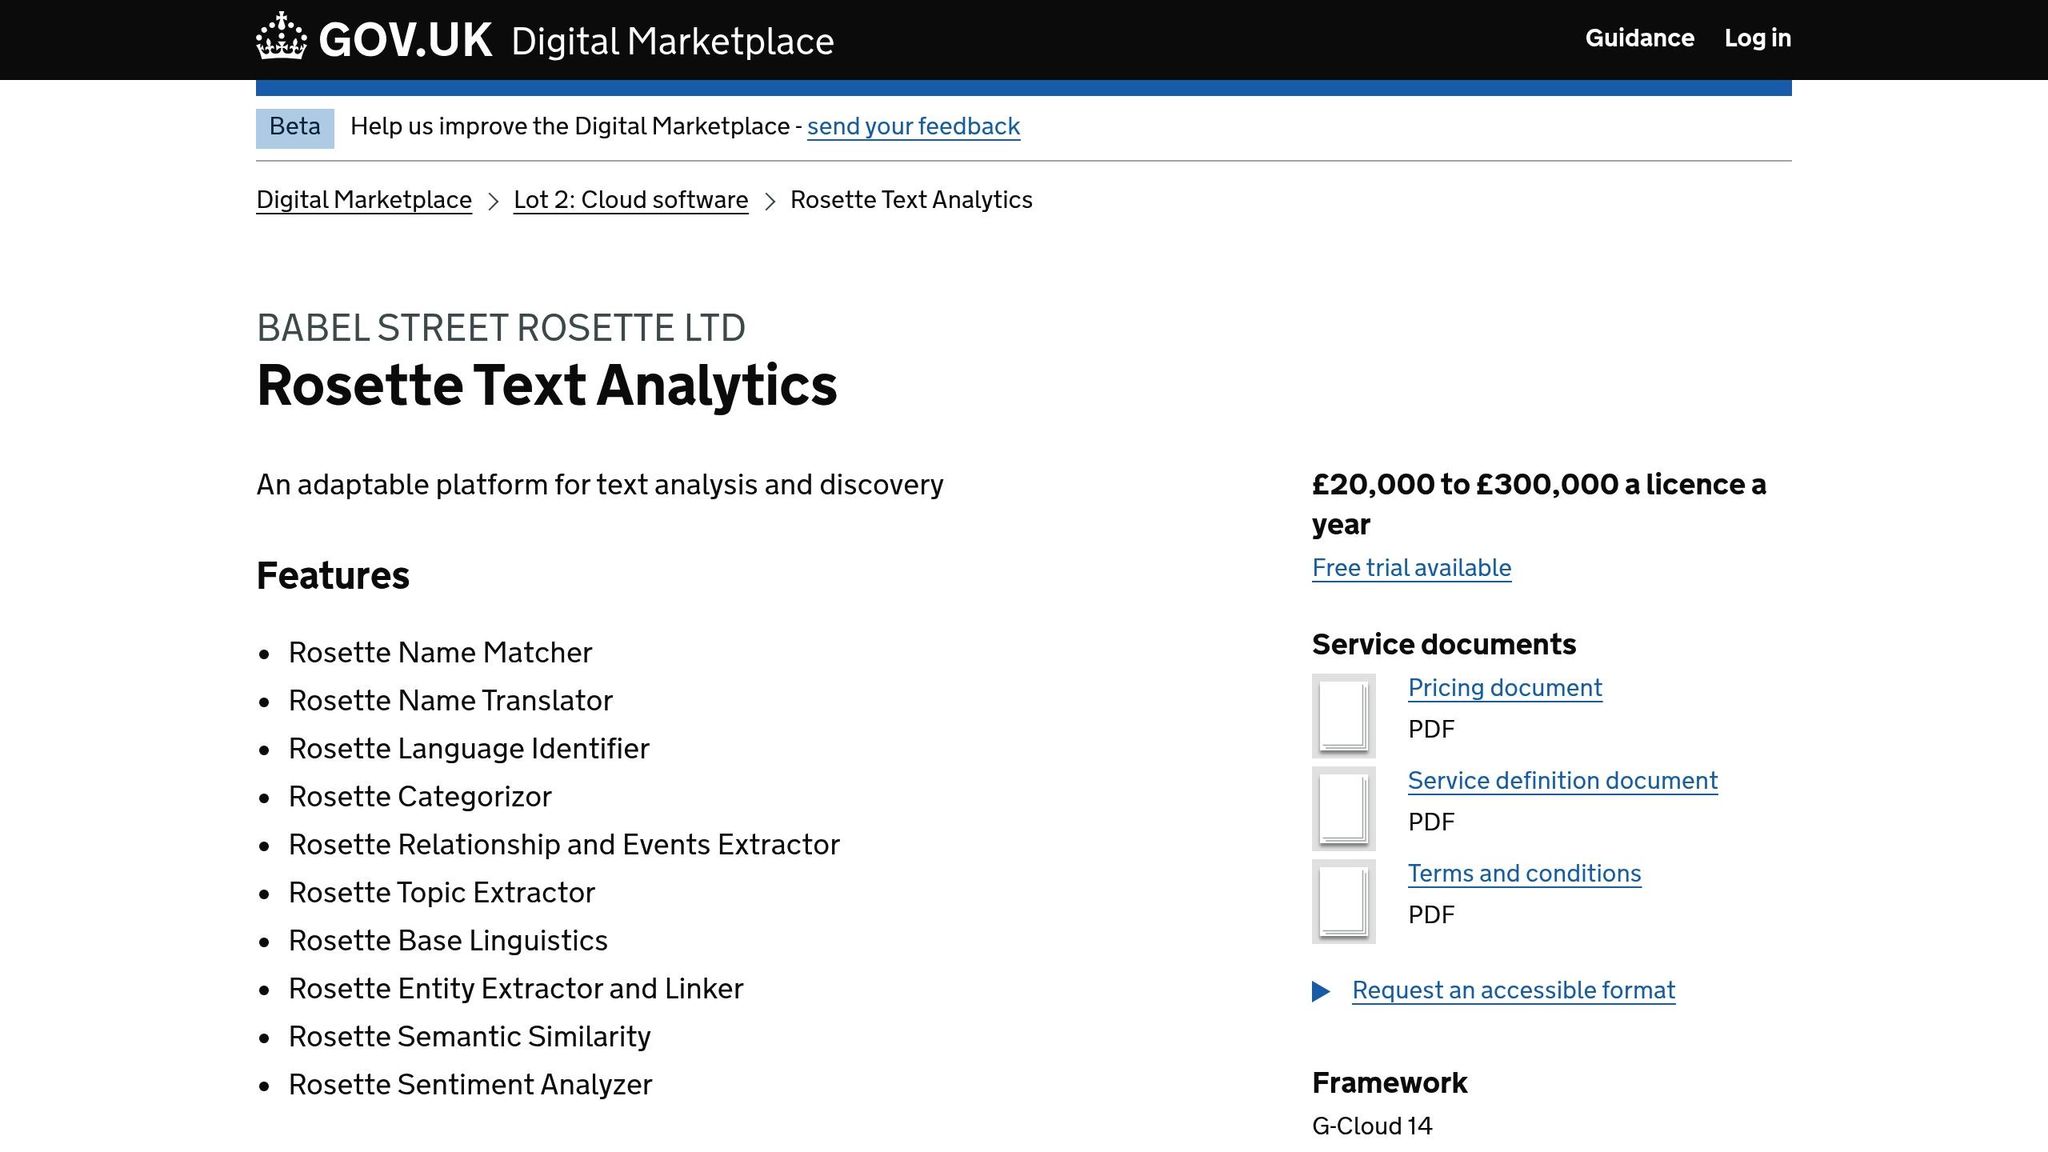Click the Rosette Sentiment Analyzer feature

(x=470, y=1085)
